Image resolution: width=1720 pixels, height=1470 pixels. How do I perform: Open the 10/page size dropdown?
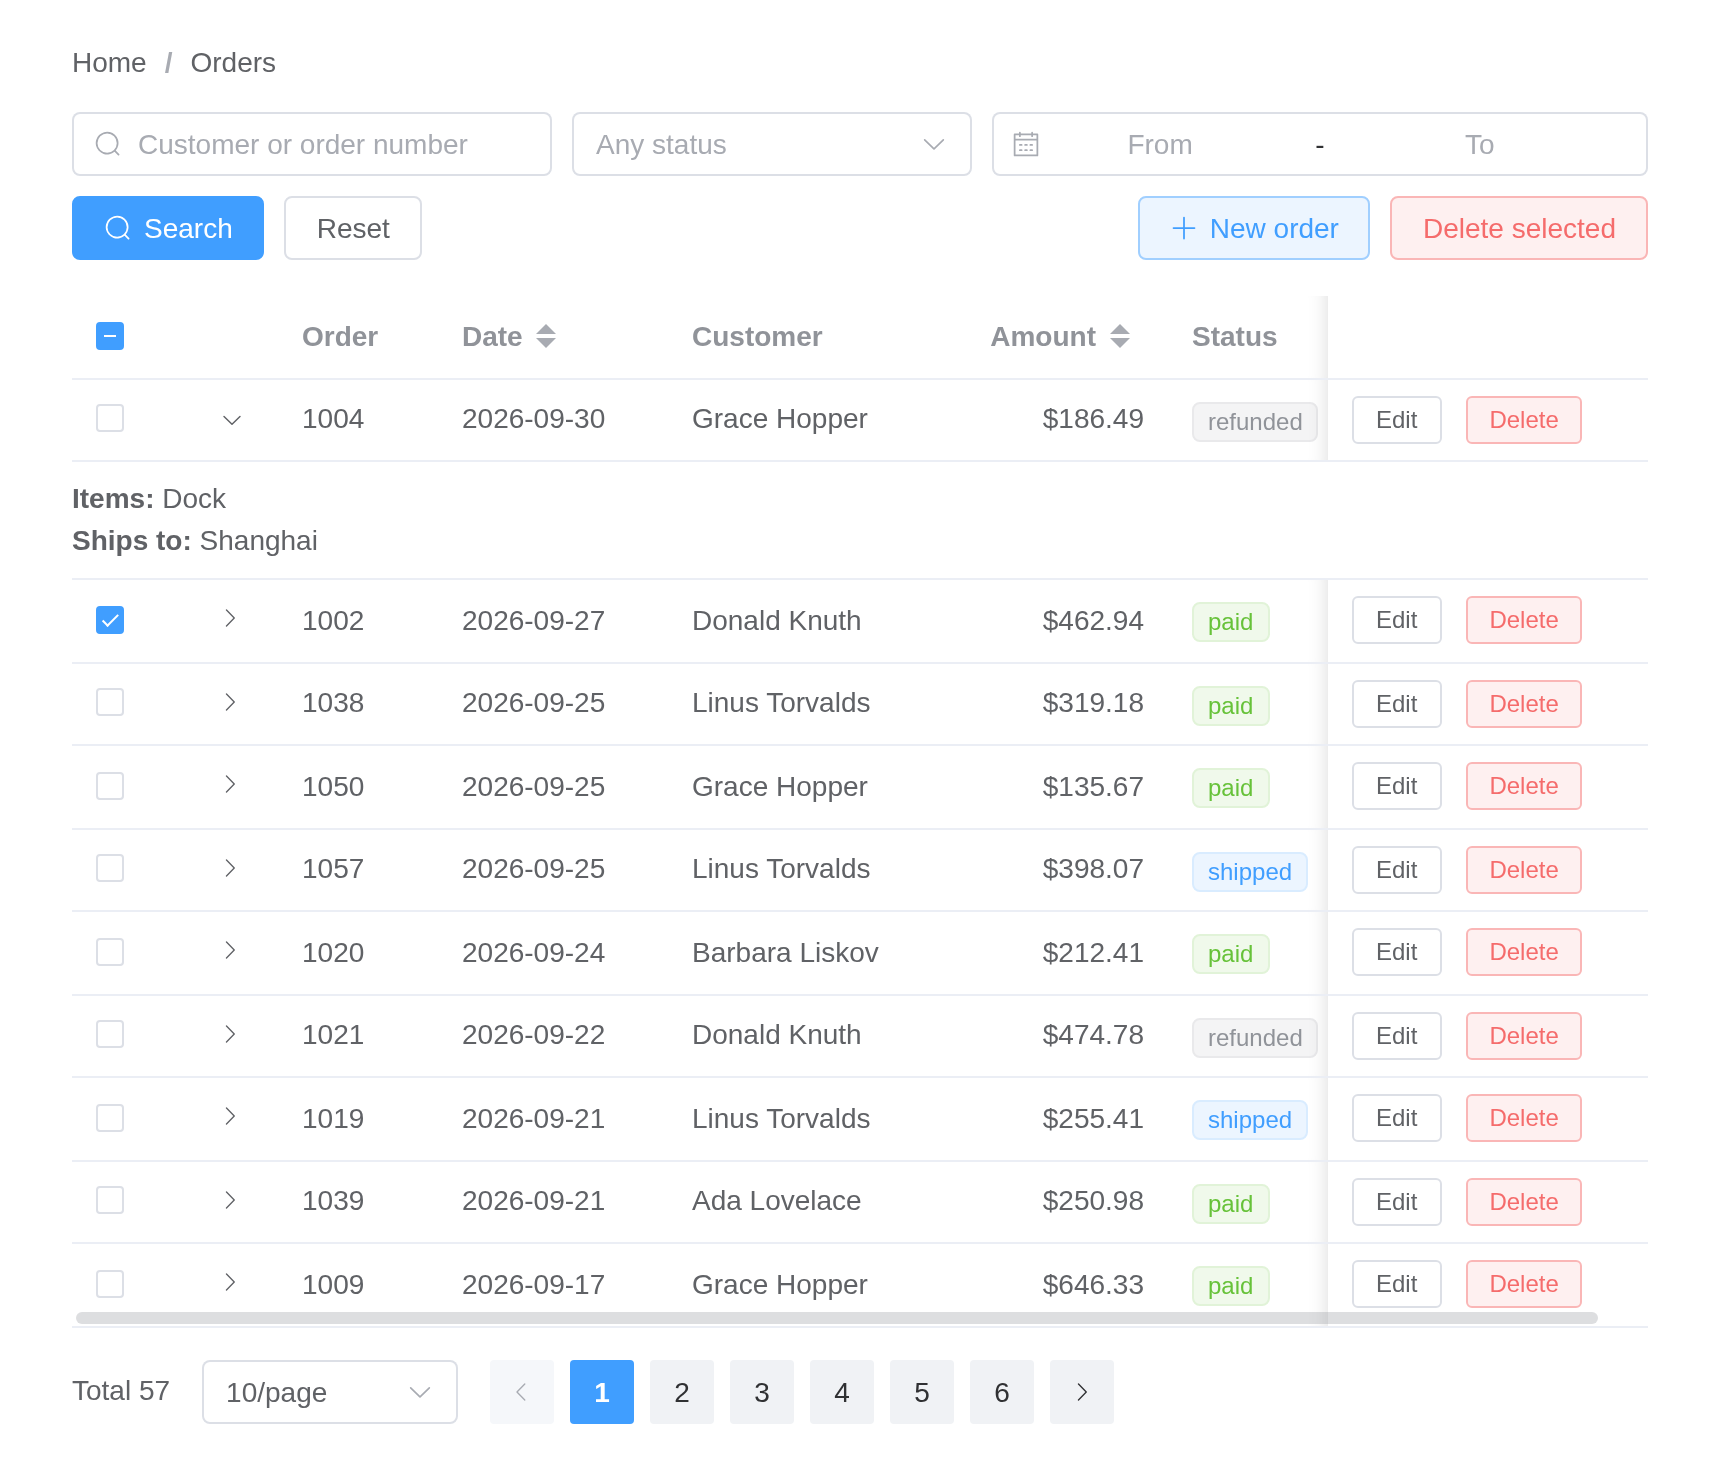coord(330,1392)
